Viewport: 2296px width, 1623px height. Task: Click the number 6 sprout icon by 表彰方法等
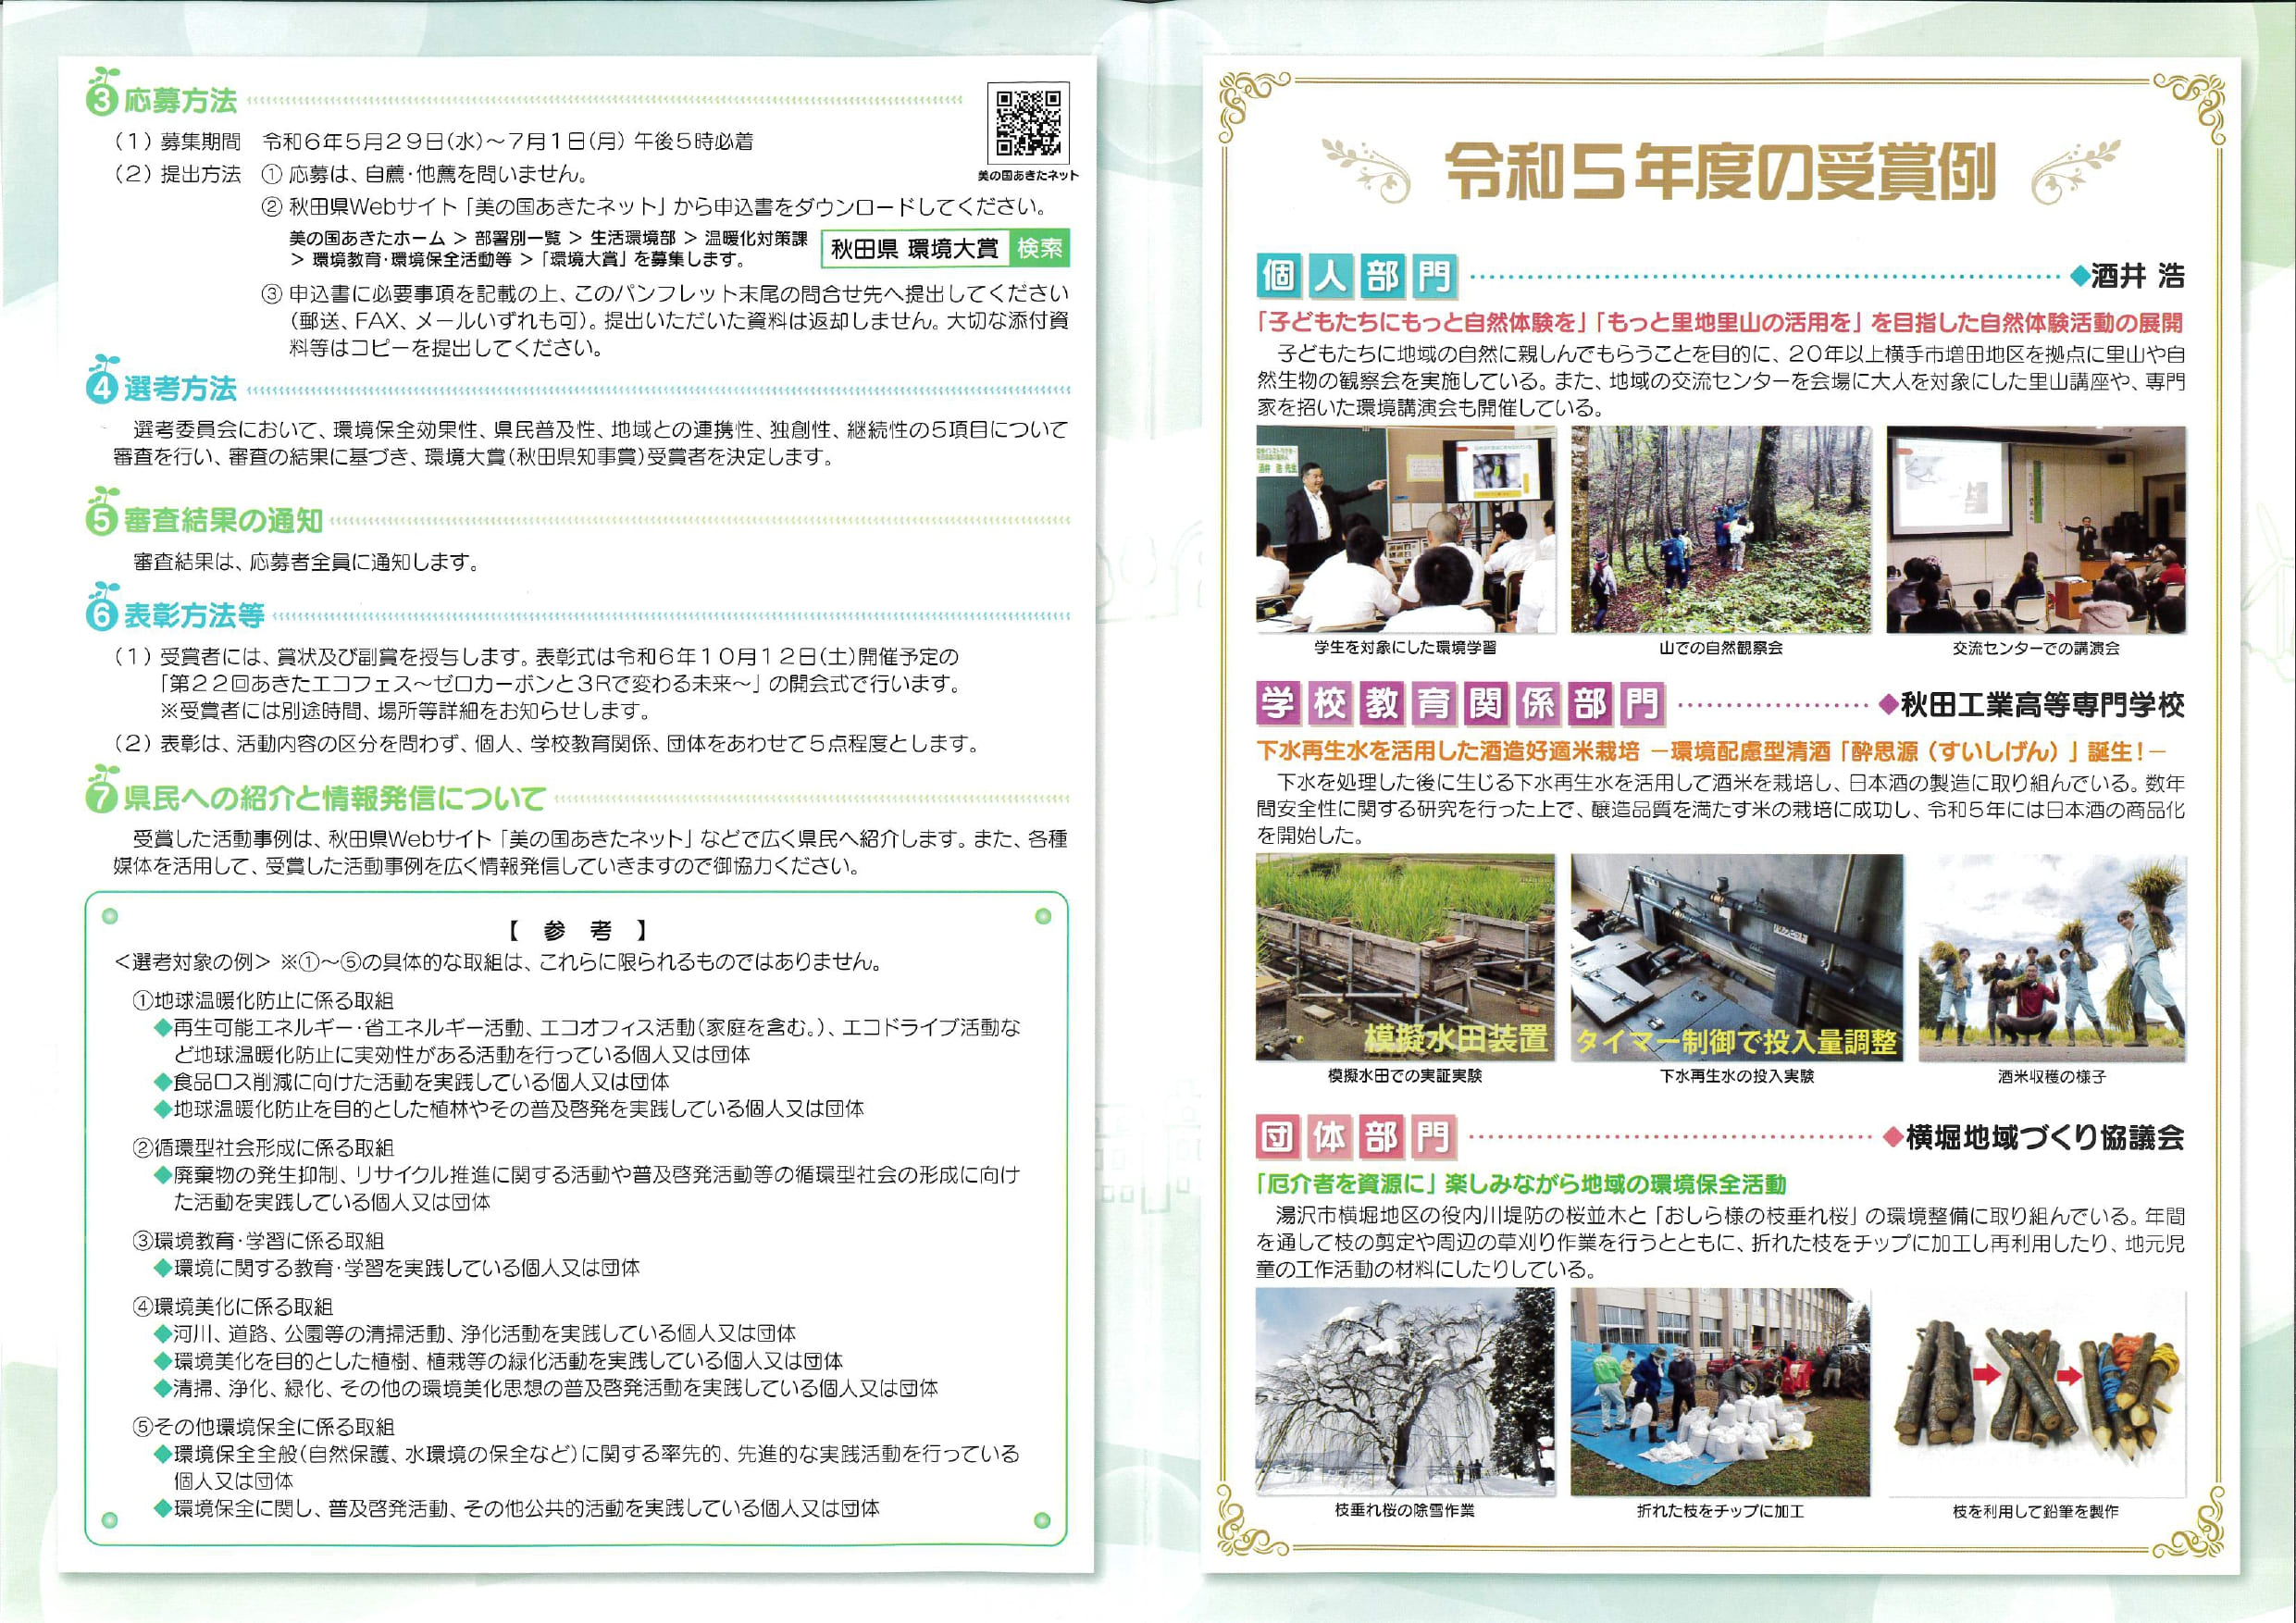tap(103, 612)
